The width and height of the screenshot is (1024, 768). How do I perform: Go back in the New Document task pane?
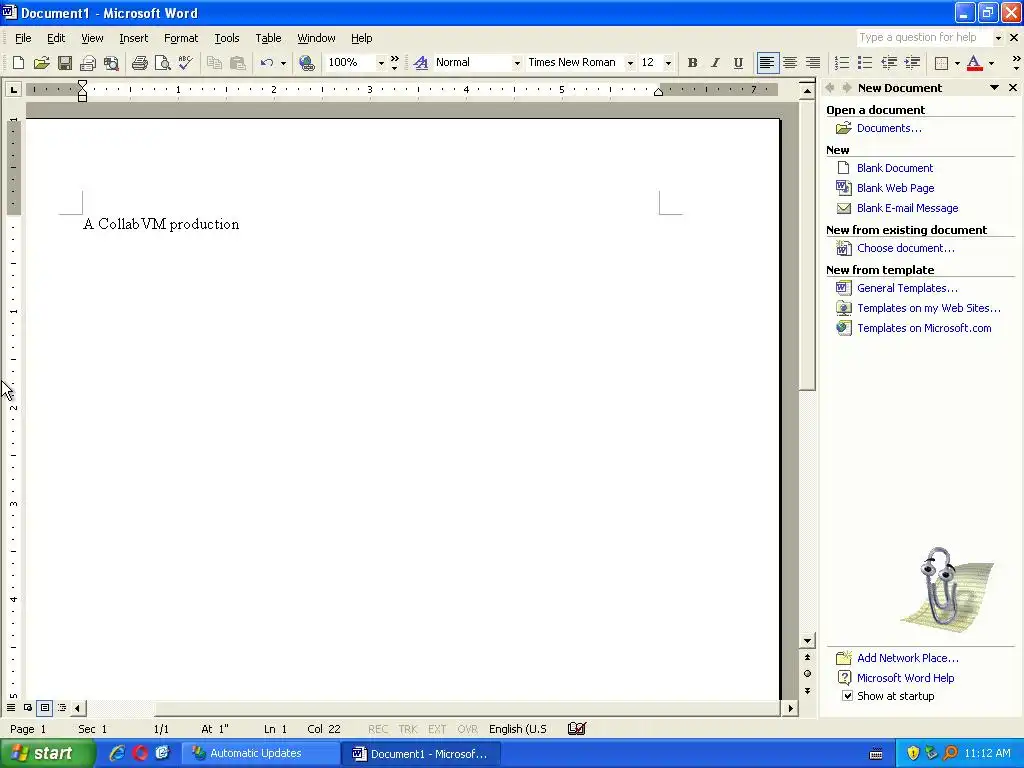tap(830, 88)
